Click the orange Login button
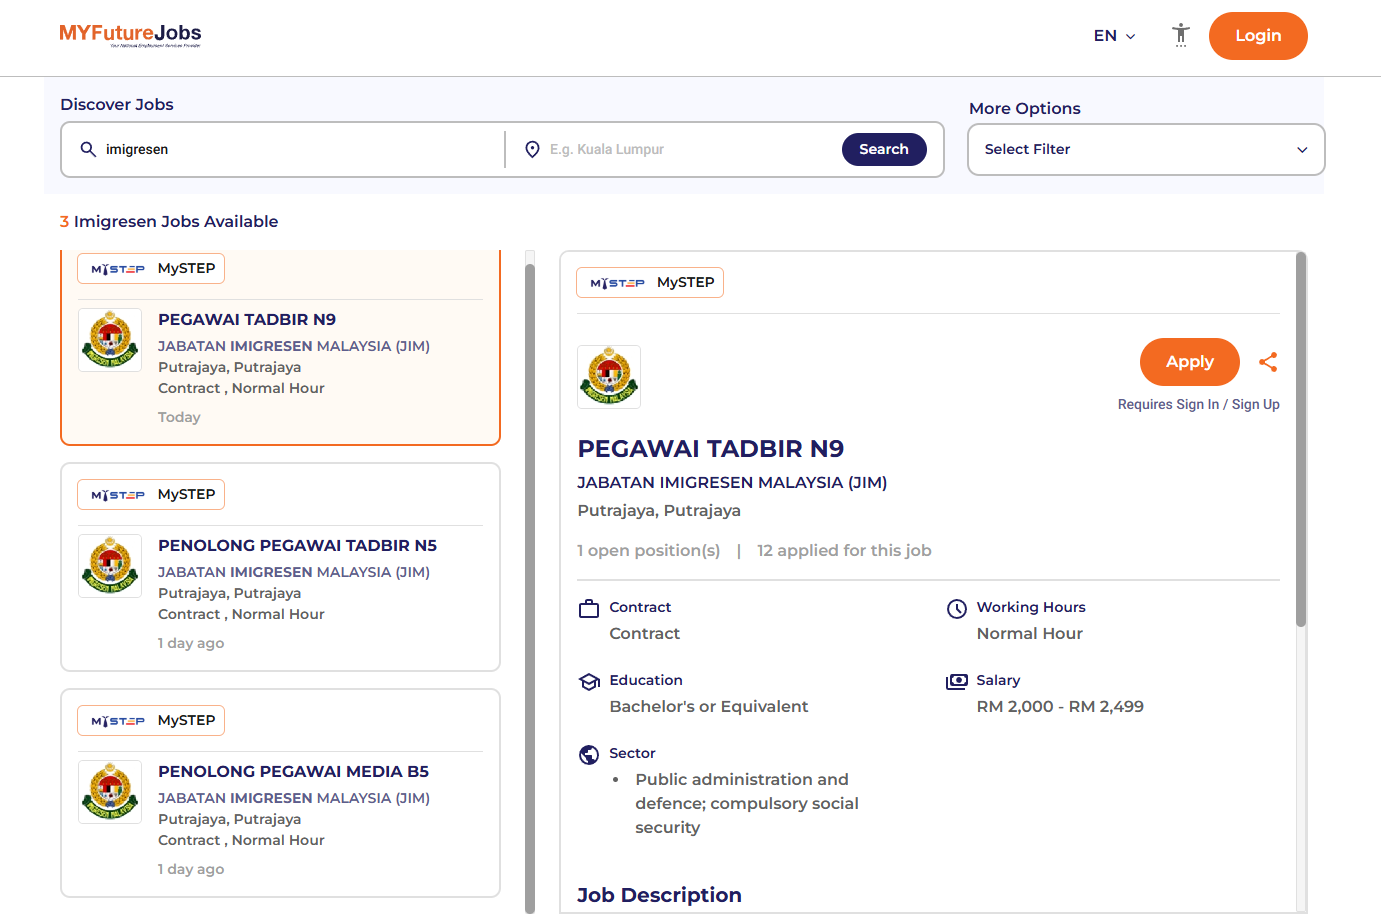Screen dimensions: 1381x914 (1258, 36)
